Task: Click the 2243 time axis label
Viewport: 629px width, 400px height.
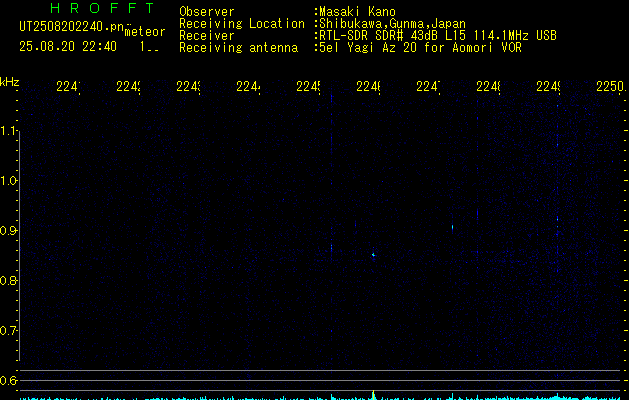Action: [x=188, y=86]
